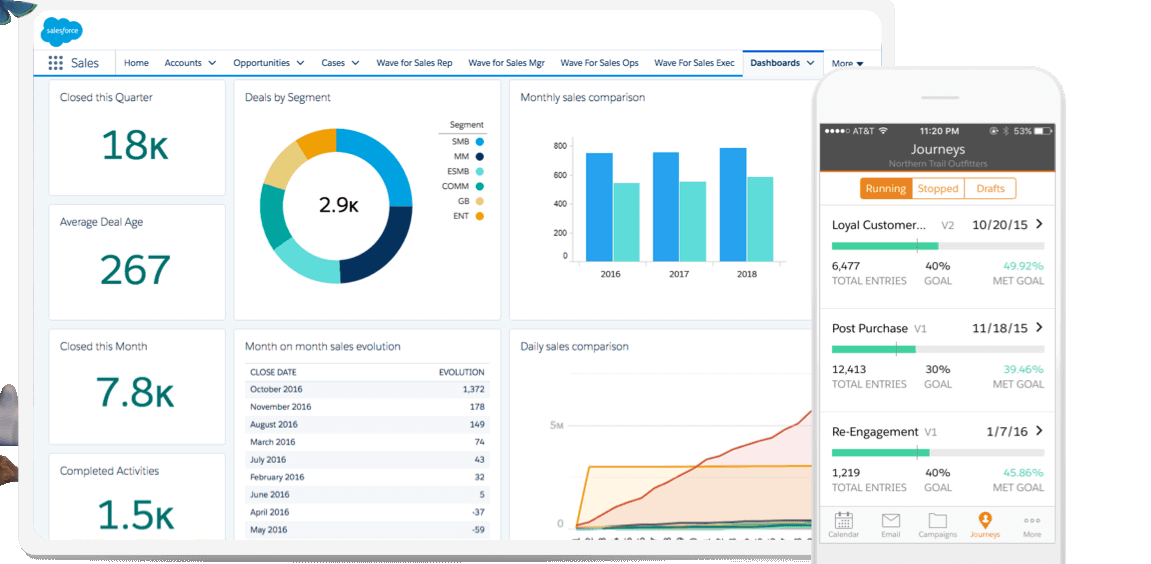This screenshot has height=564, width=1151.
Task: Switch to Wave for Sales Rep tab
Action: point(414,63)
